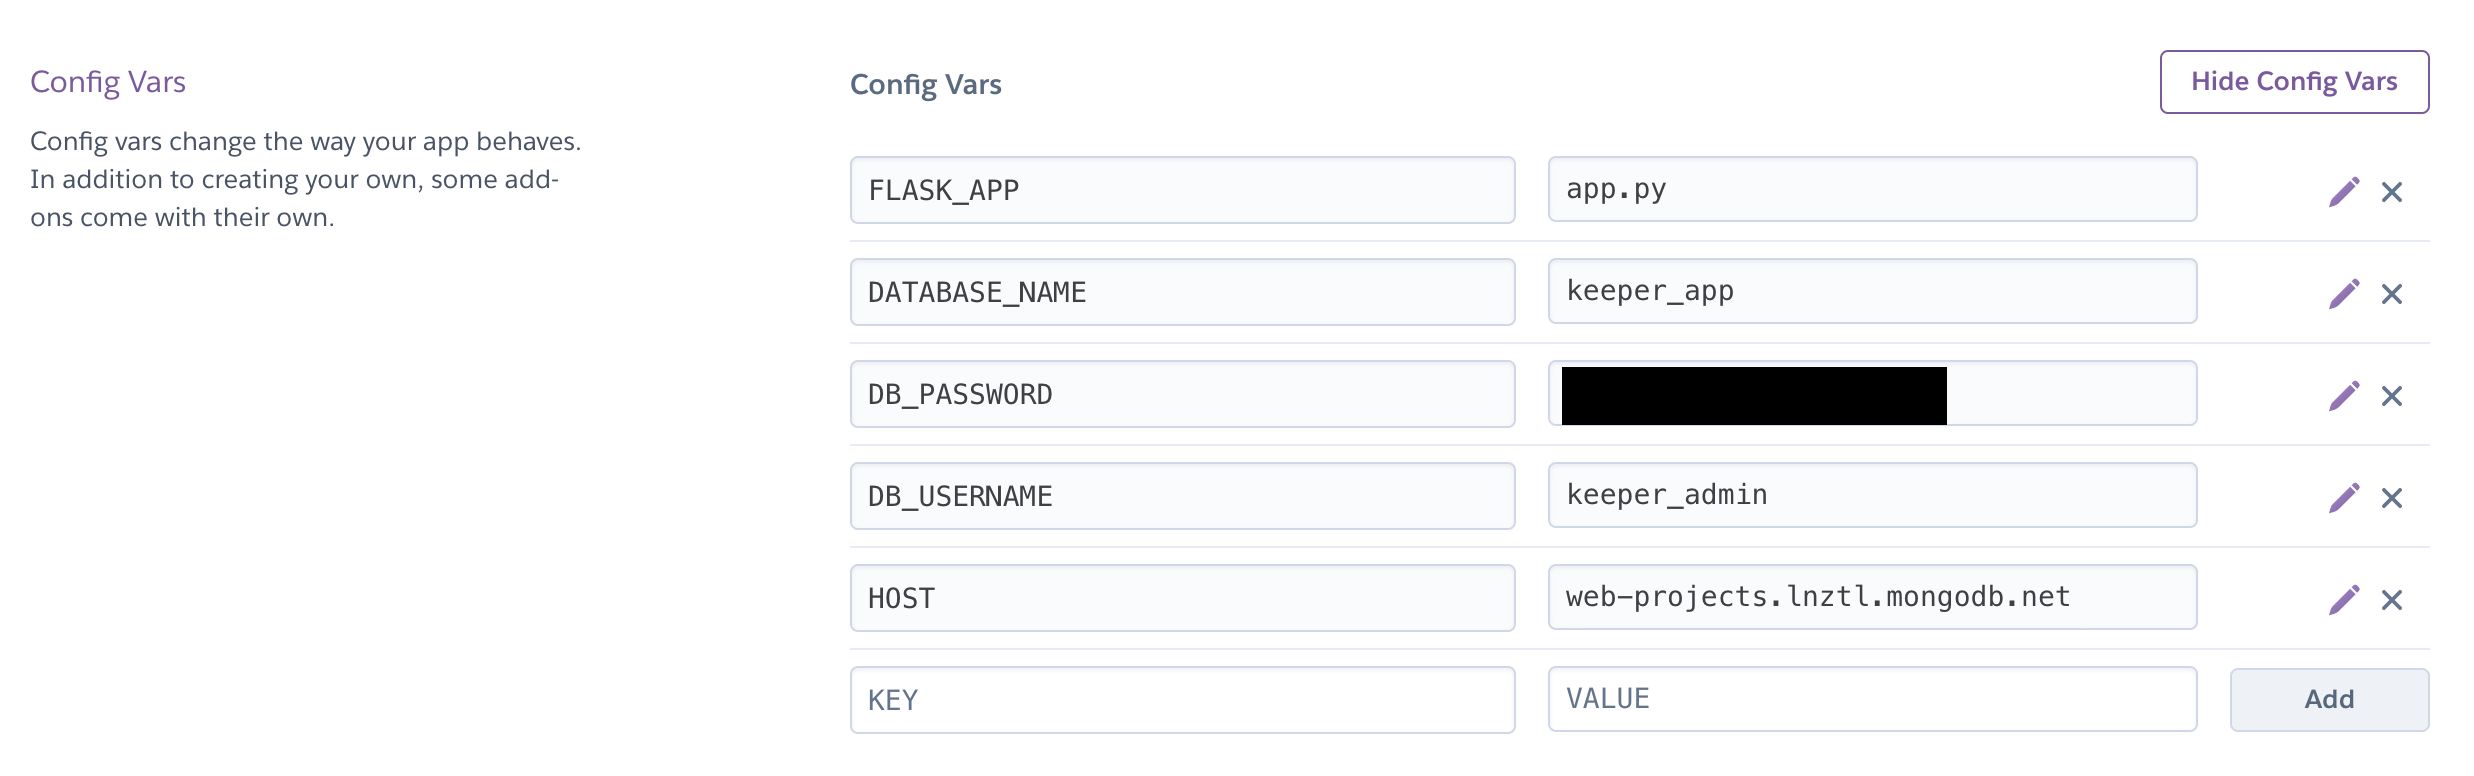Screen dimensions: 2474x776
Task: Edit the FLASK_APP config var
Action: pos(2343,192)
